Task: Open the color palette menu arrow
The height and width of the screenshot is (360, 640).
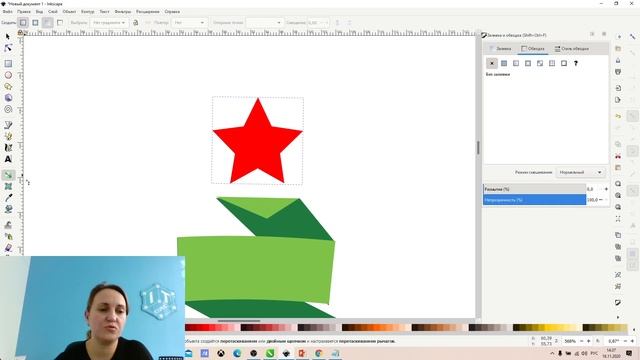Action: 634,329
